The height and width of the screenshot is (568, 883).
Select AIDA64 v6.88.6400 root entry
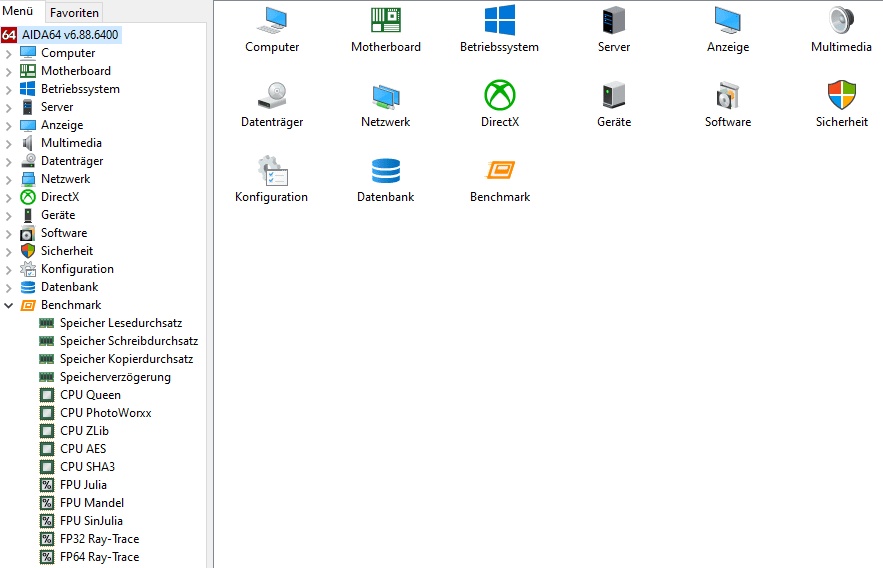pos(70,35)
